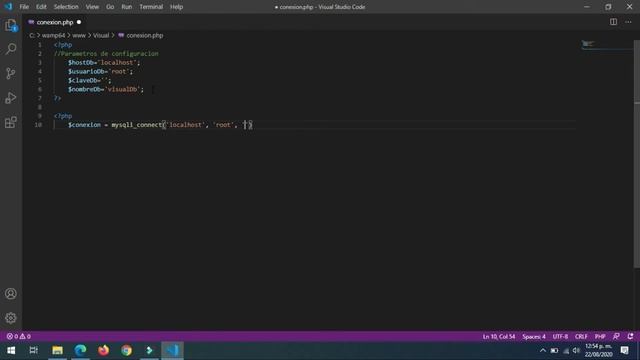Launch Firefox from the taskbar
This screenshot has height=360, width=640.
103,351
